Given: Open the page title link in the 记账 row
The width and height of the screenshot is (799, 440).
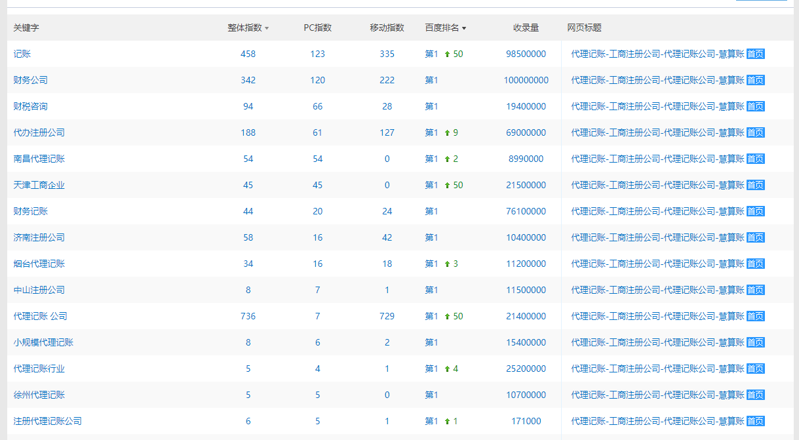Looking at the screenshot, I should tap(657, 54).
